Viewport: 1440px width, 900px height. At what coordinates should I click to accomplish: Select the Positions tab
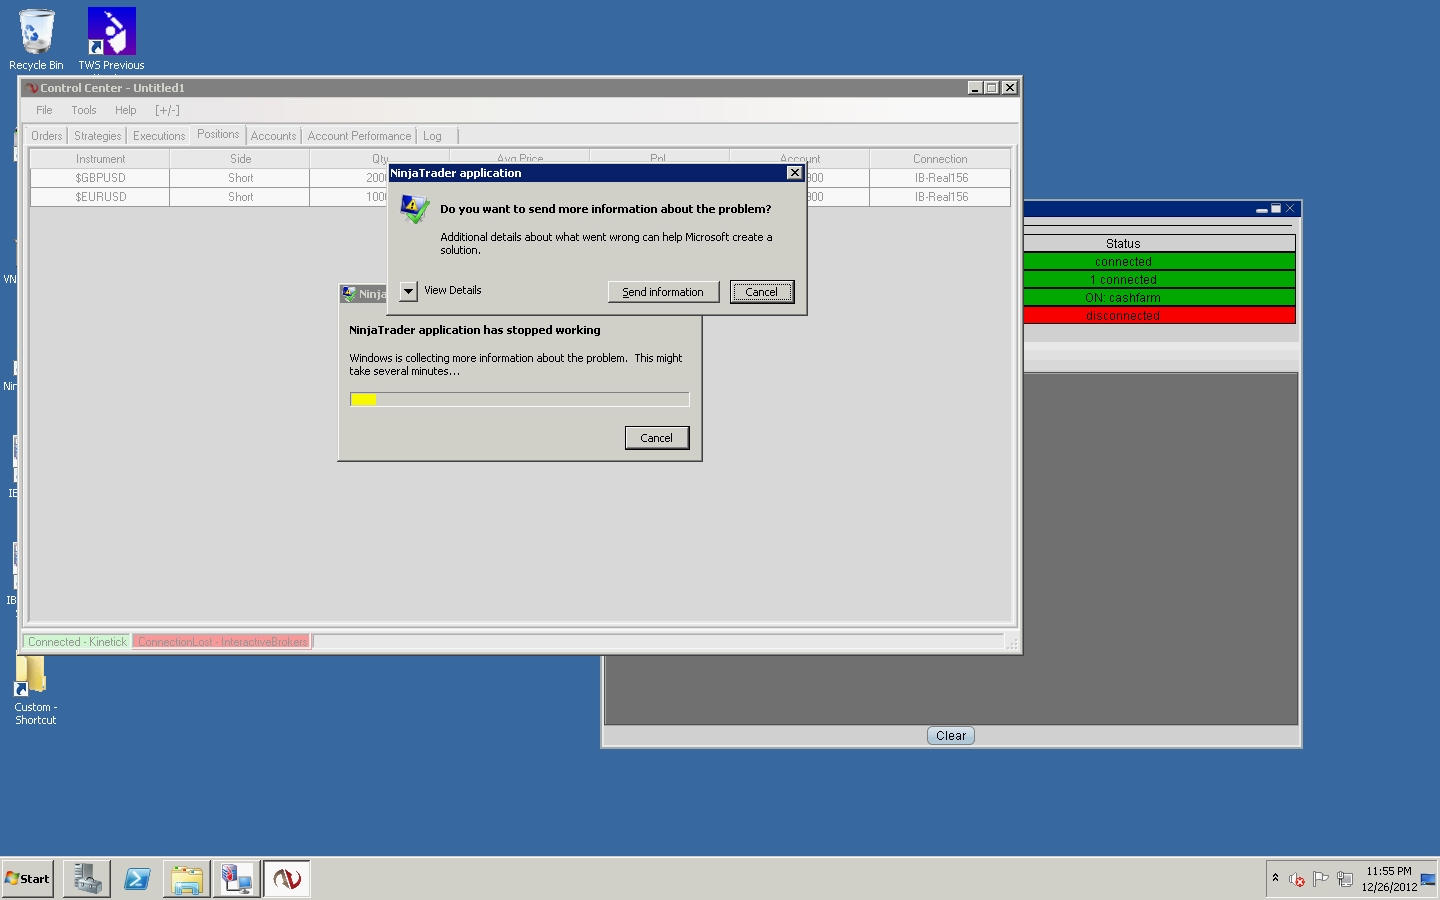[218, 134]
